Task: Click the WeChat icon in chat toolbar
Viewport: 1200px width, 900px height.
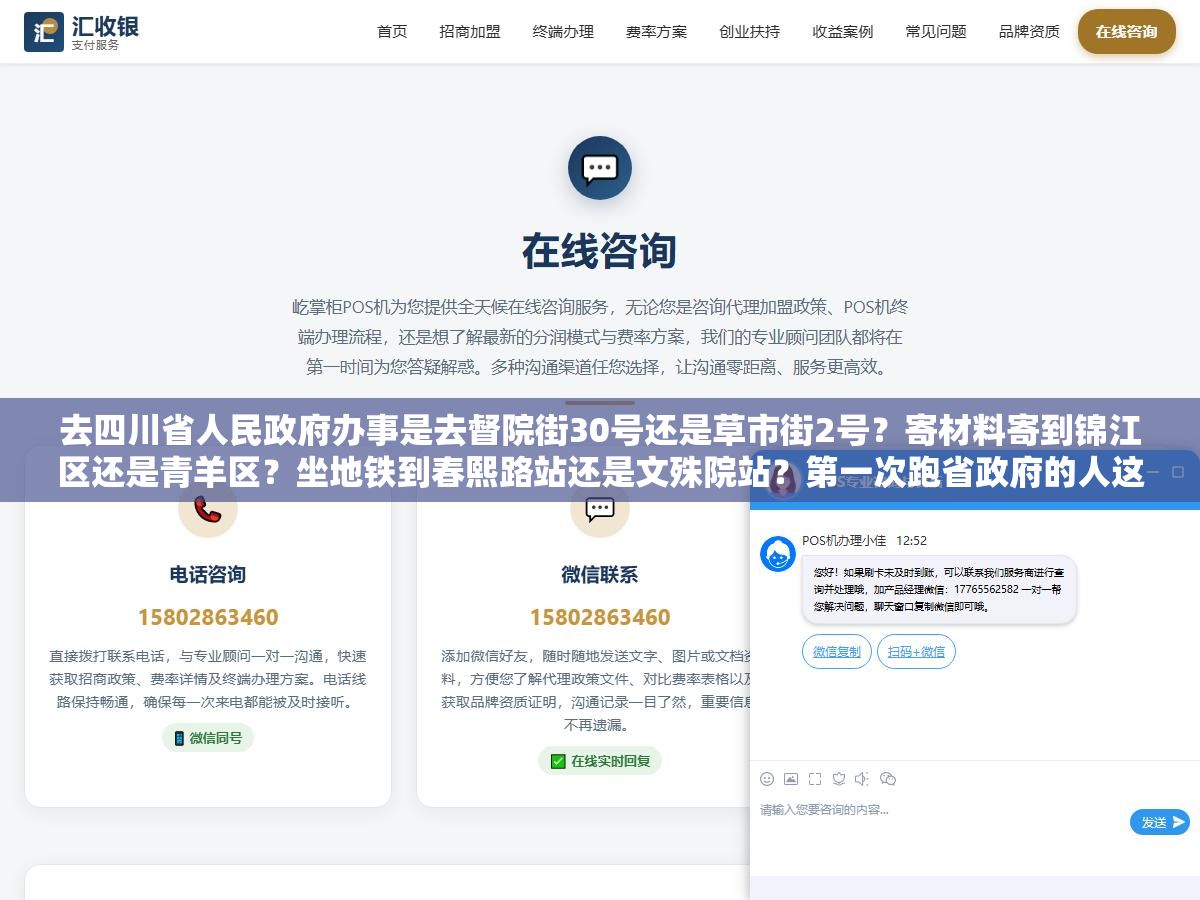Action: [x=888, y=779]
